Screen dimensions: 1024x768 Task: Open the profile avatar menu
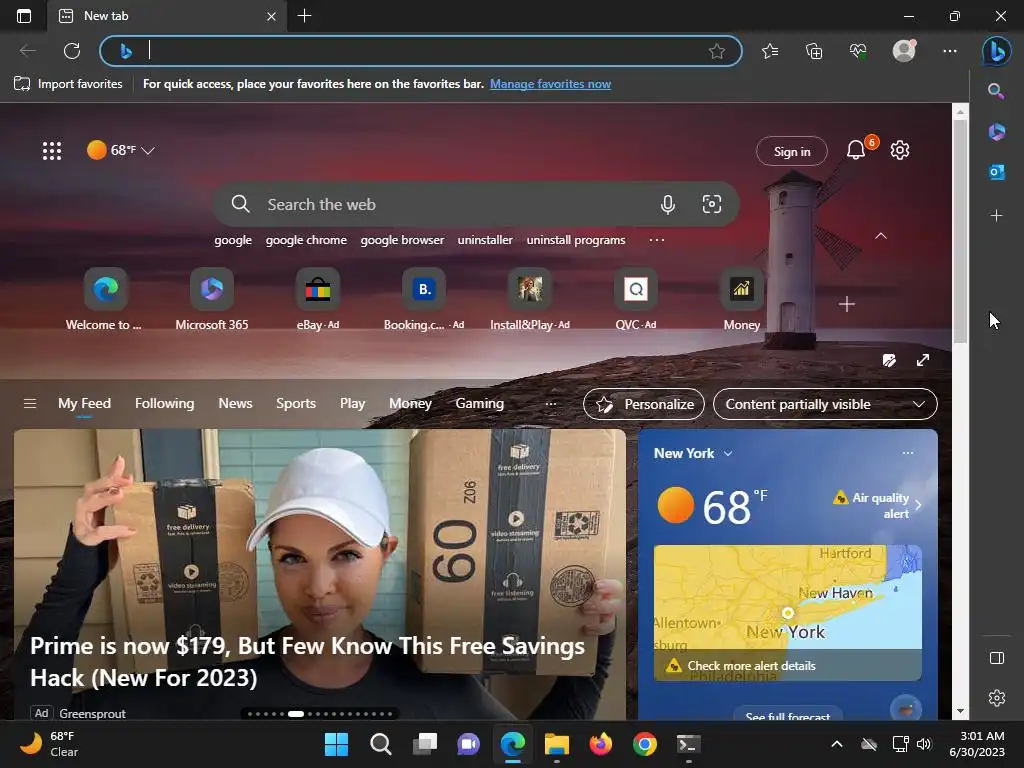pyautogui.click(x=904, y=51)
